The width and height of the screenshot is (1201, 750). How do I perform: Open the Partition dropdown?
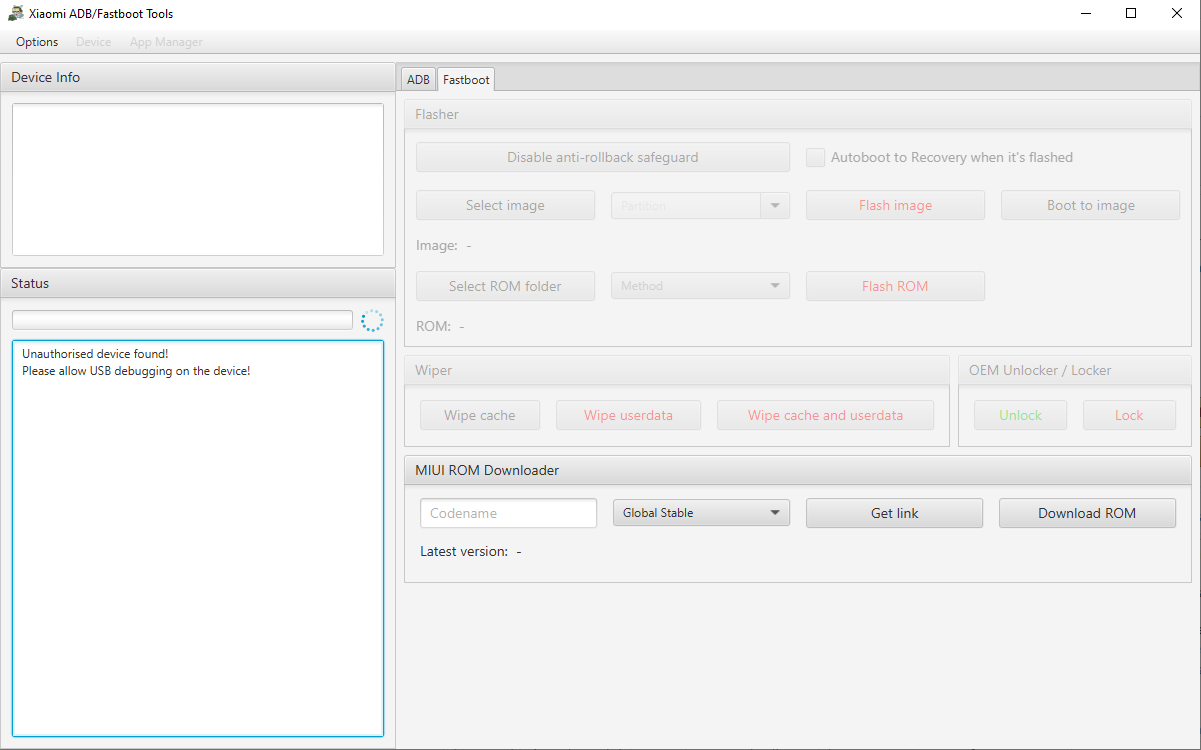tap(700, 205)
